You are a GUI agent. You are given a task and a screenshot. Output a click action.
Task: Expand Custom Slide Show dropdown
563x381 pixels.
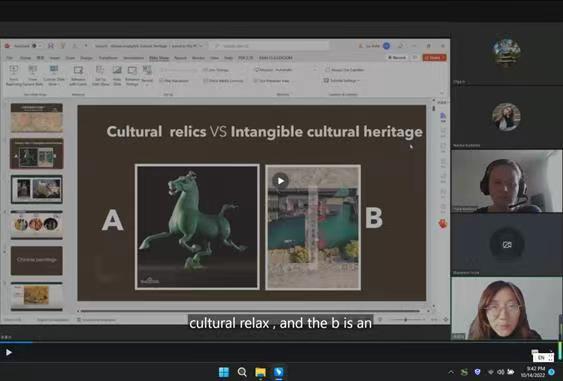[54, 75]
